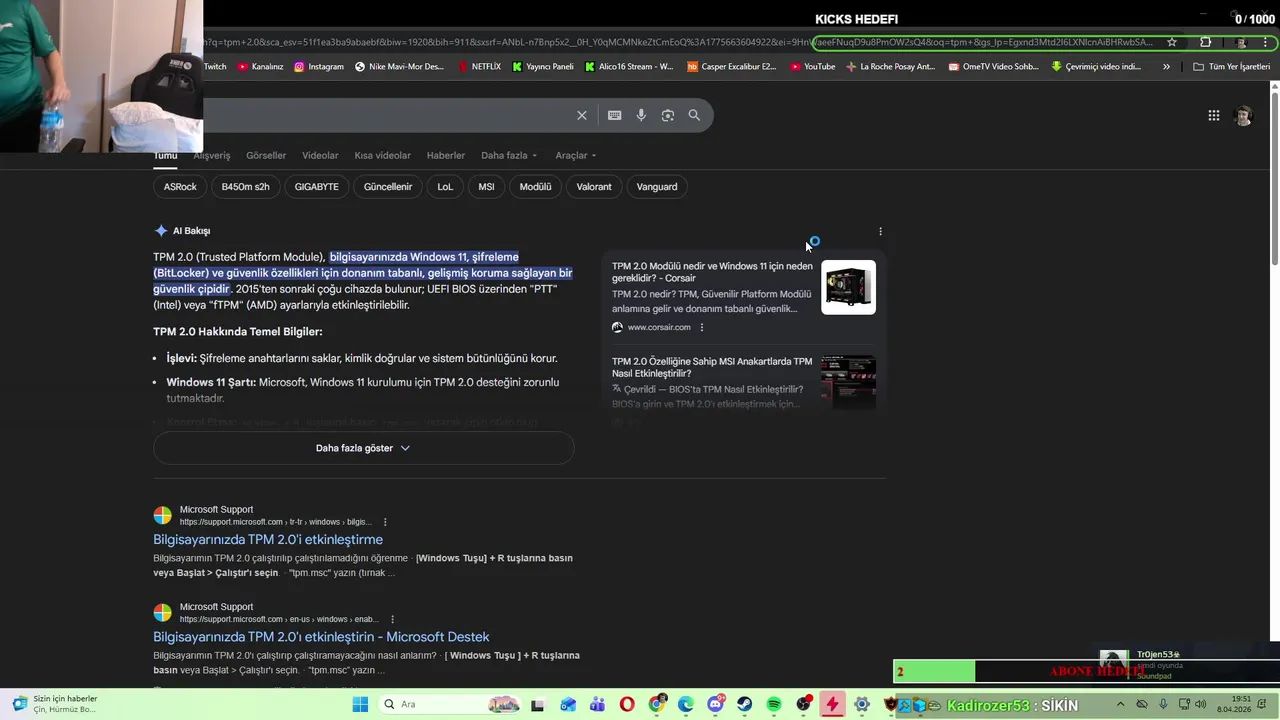1280x720 pixels.
Task: Expand AI overview with Daha fazla göster
Action: pos(363,448)
